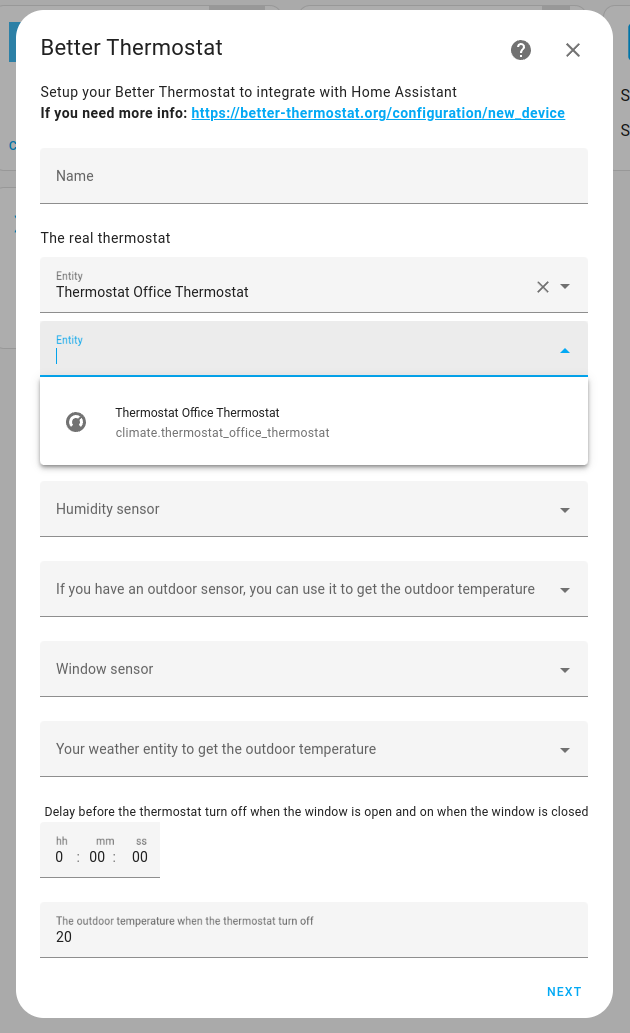Click the thermostat icon in the entity suggestion

coord(75,421)
